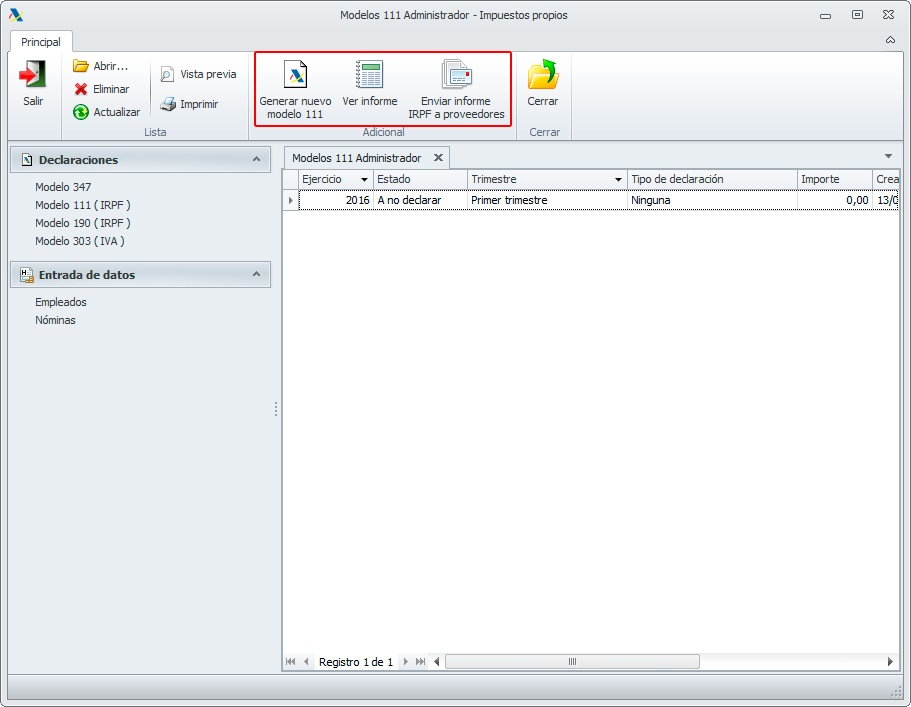Print the list with Imprimir
The image size is (911, 707).
[x=189, y=104]
